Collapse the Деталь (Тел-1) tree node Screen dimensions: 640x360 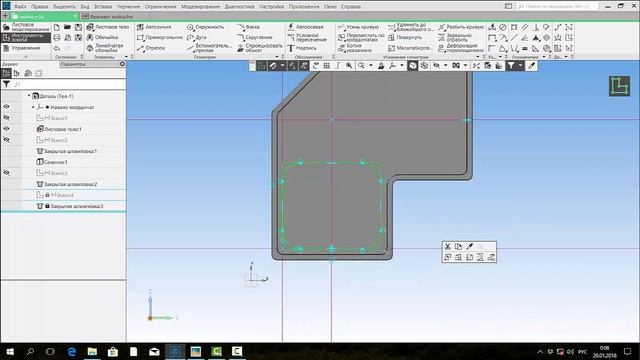click(29, 96)
